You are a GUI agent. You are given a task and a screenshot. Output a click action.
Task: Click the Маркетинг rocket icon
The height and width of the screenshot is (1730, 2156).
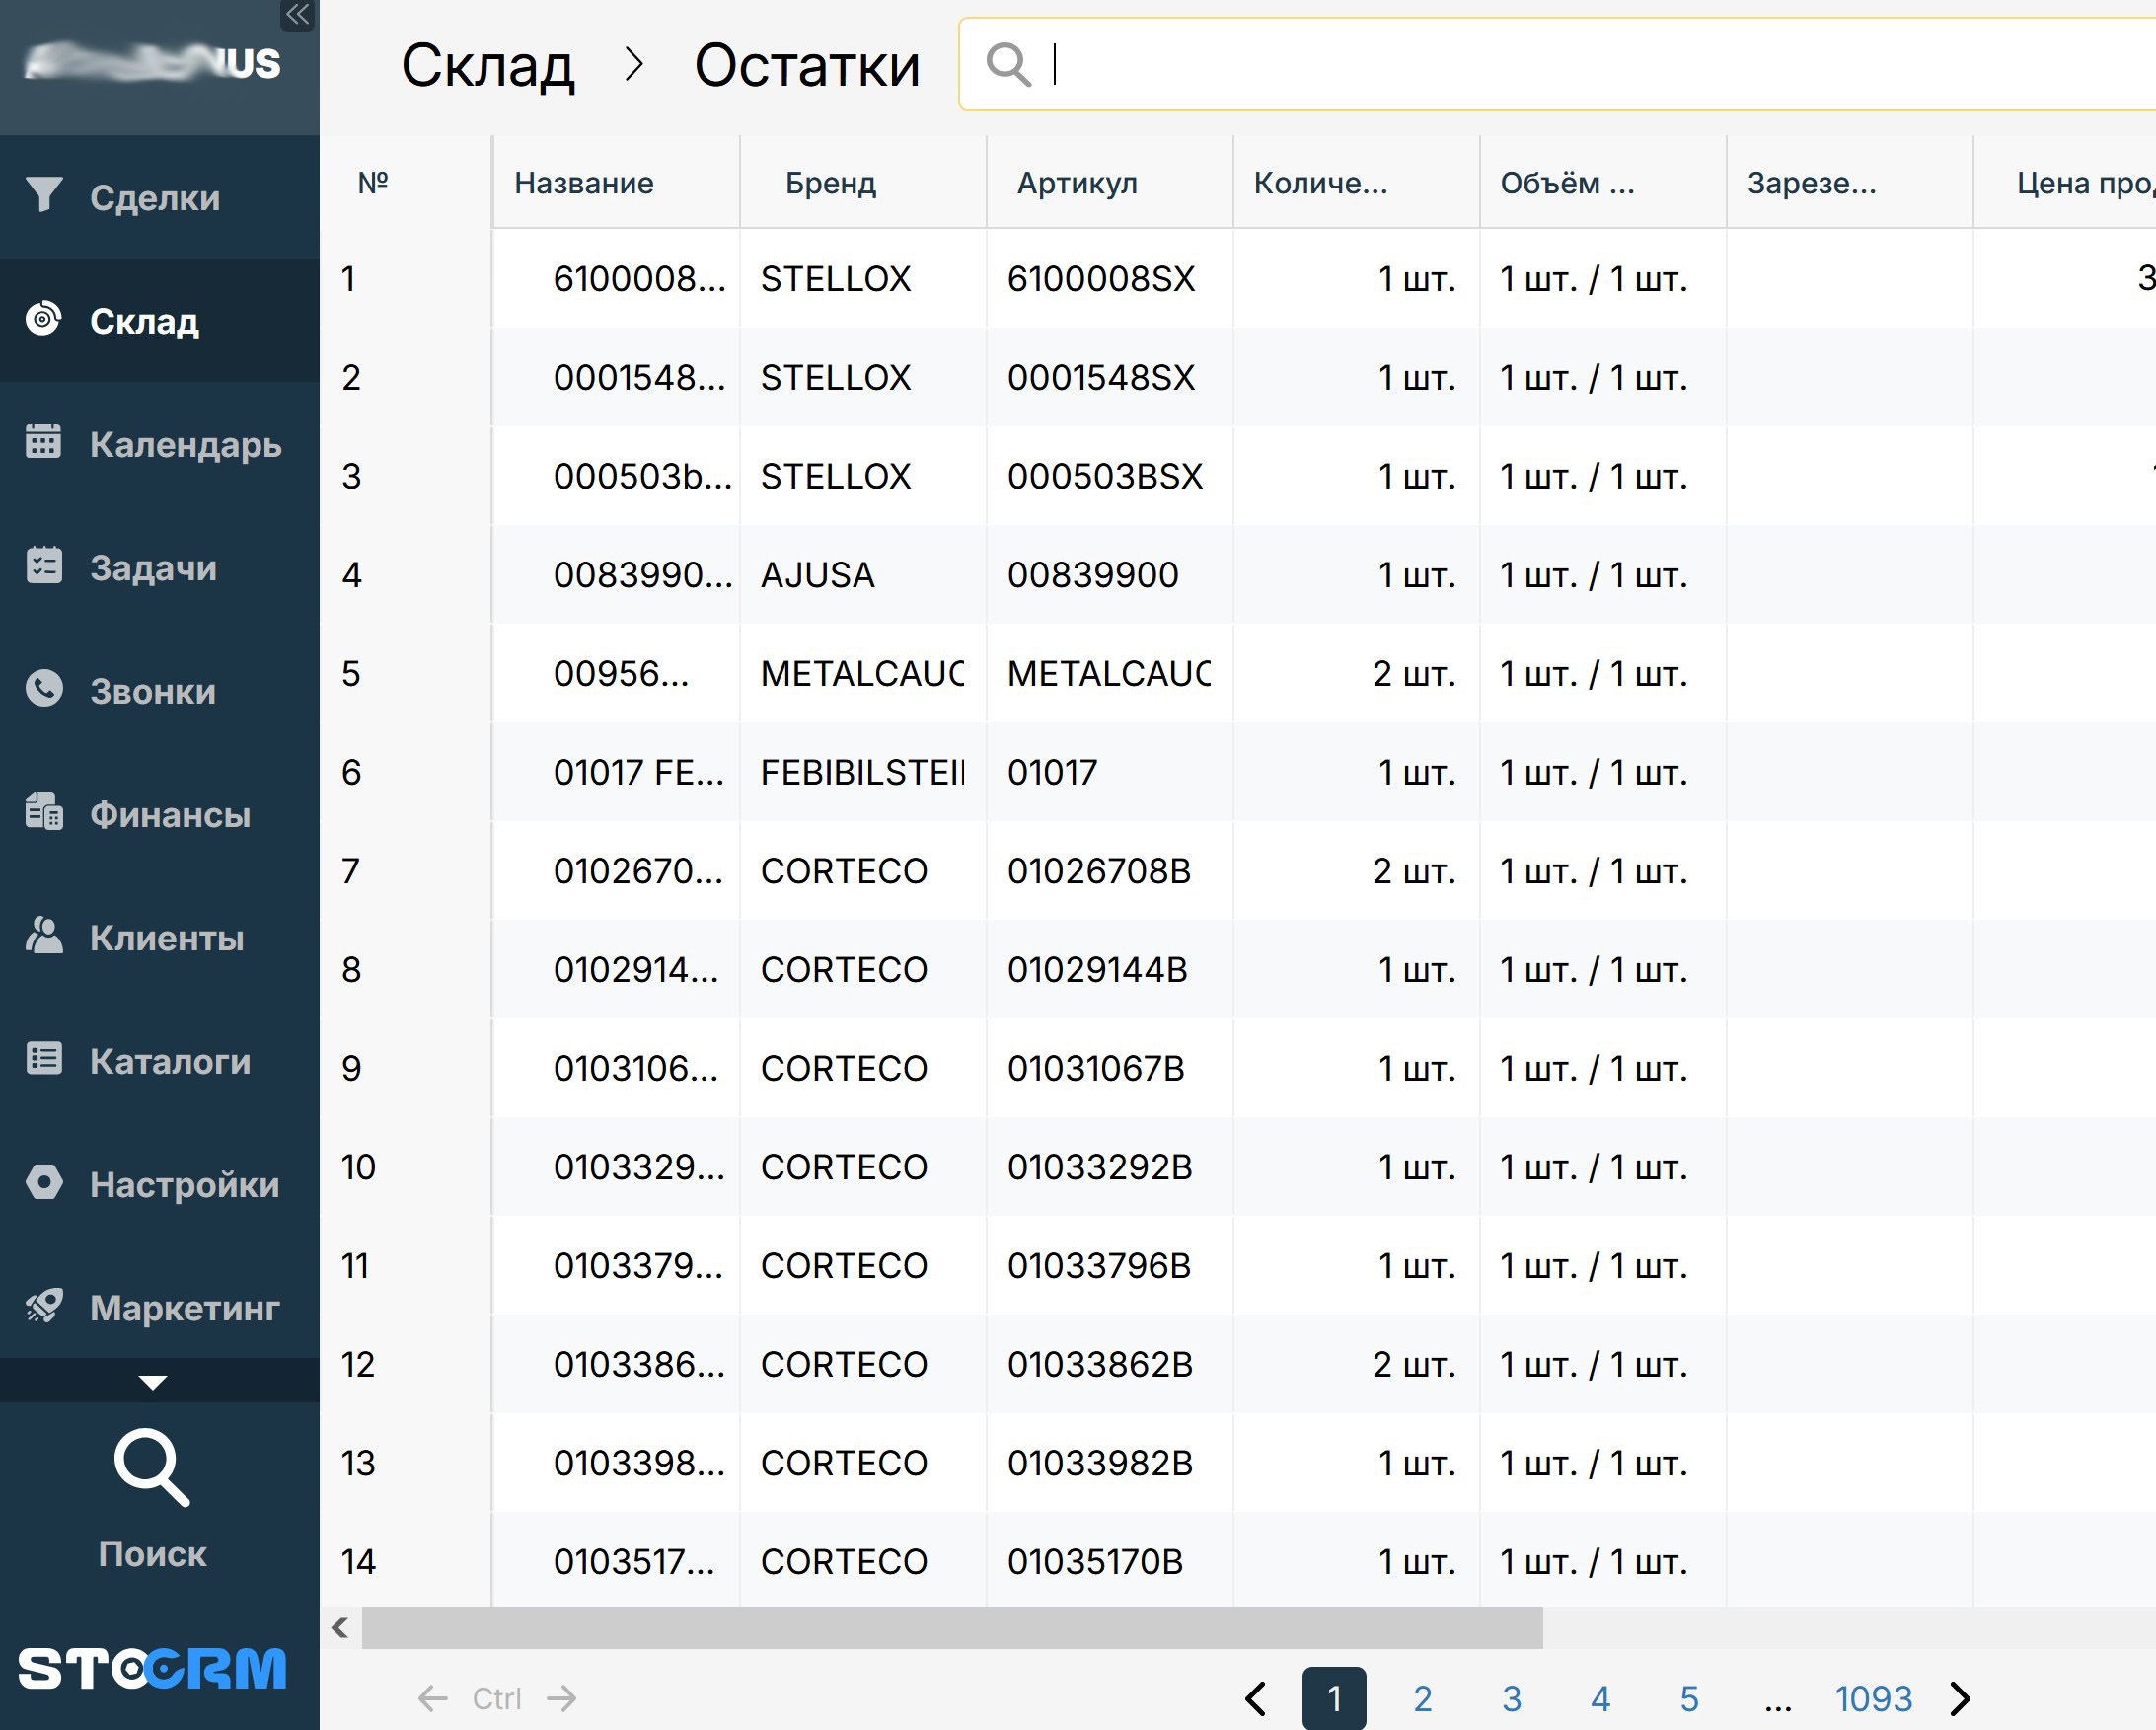44,1305
